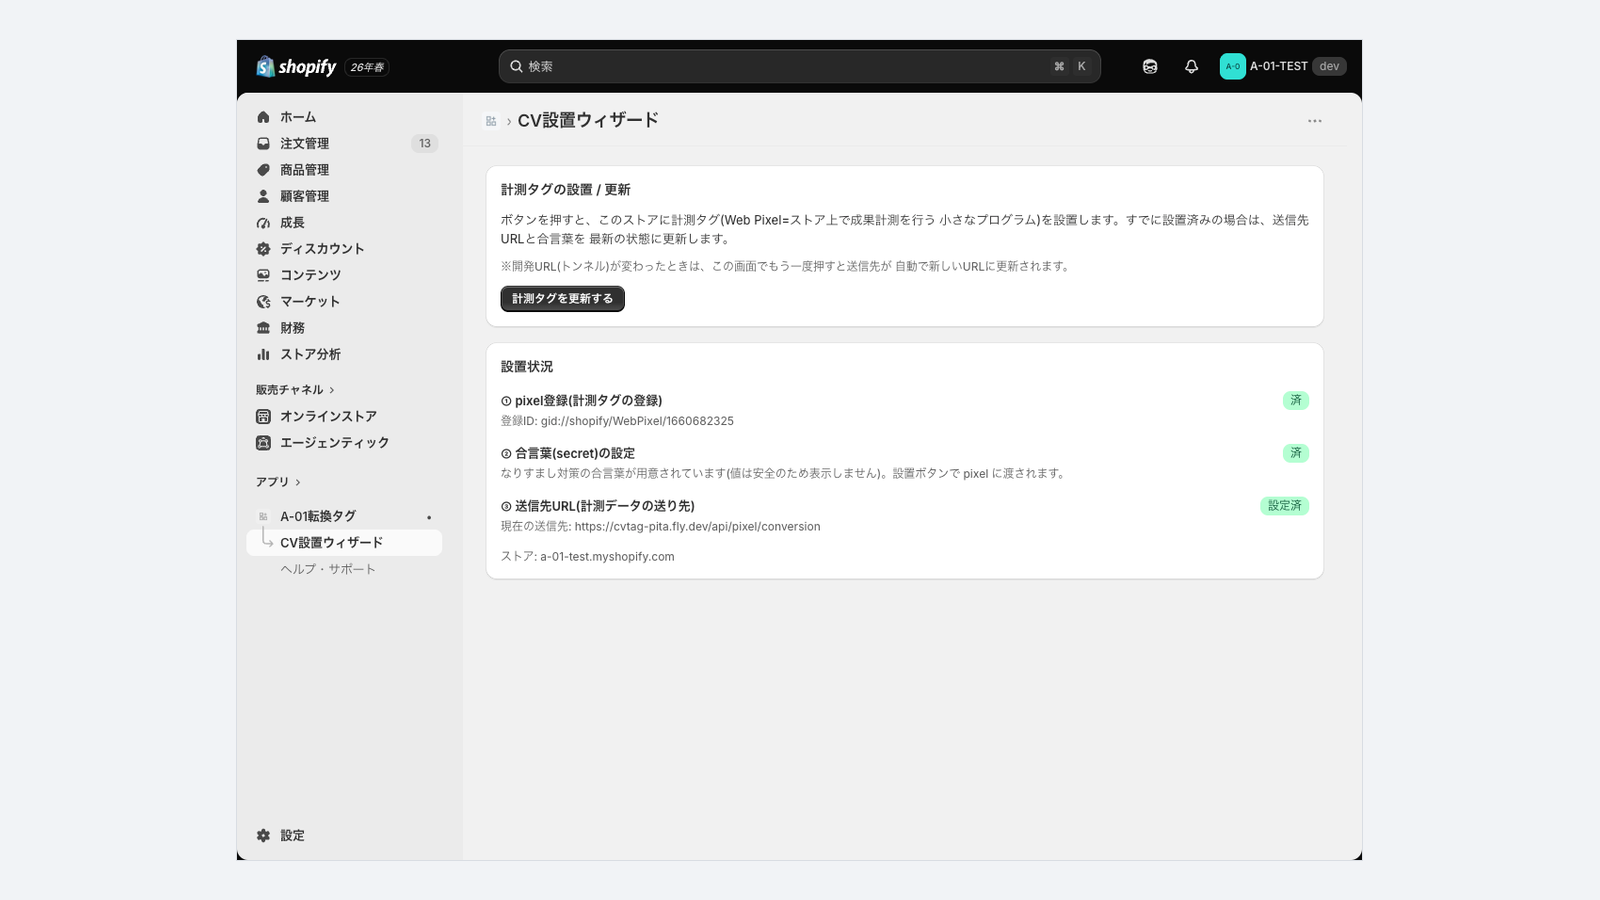Click the ディスカウント badge icon
The image size is (1600, 900).
point(263,249)
